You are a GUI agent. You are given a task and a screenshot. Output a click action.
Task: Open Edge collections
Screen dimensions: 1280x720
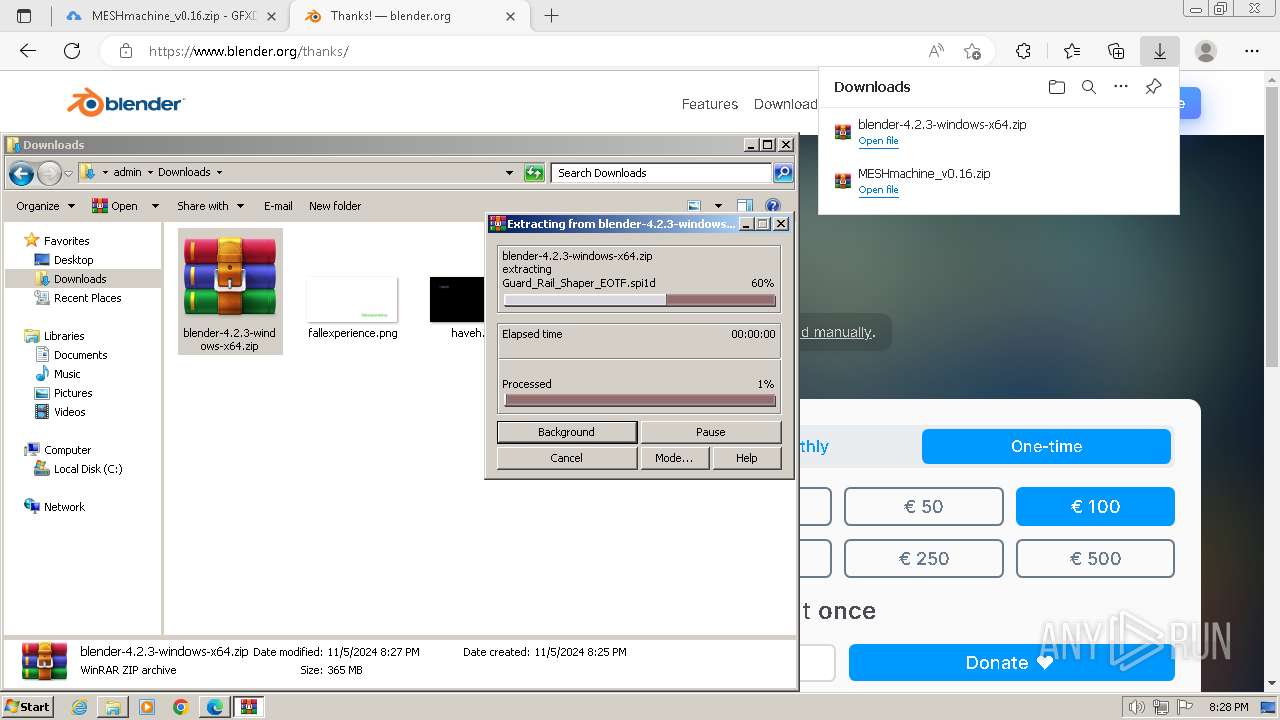pyautogui.click(x=1116, y=51)
